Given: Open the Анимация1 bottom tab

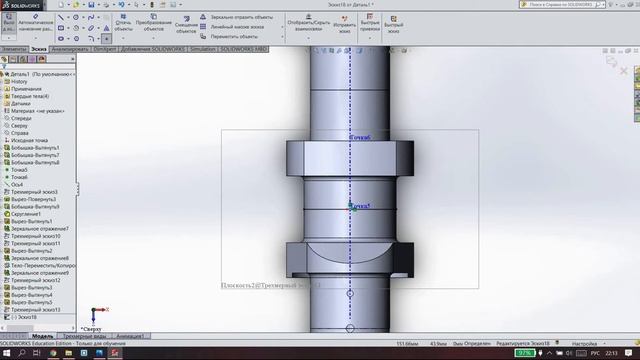Looking at the screenshot, I should tap(130, 336).
